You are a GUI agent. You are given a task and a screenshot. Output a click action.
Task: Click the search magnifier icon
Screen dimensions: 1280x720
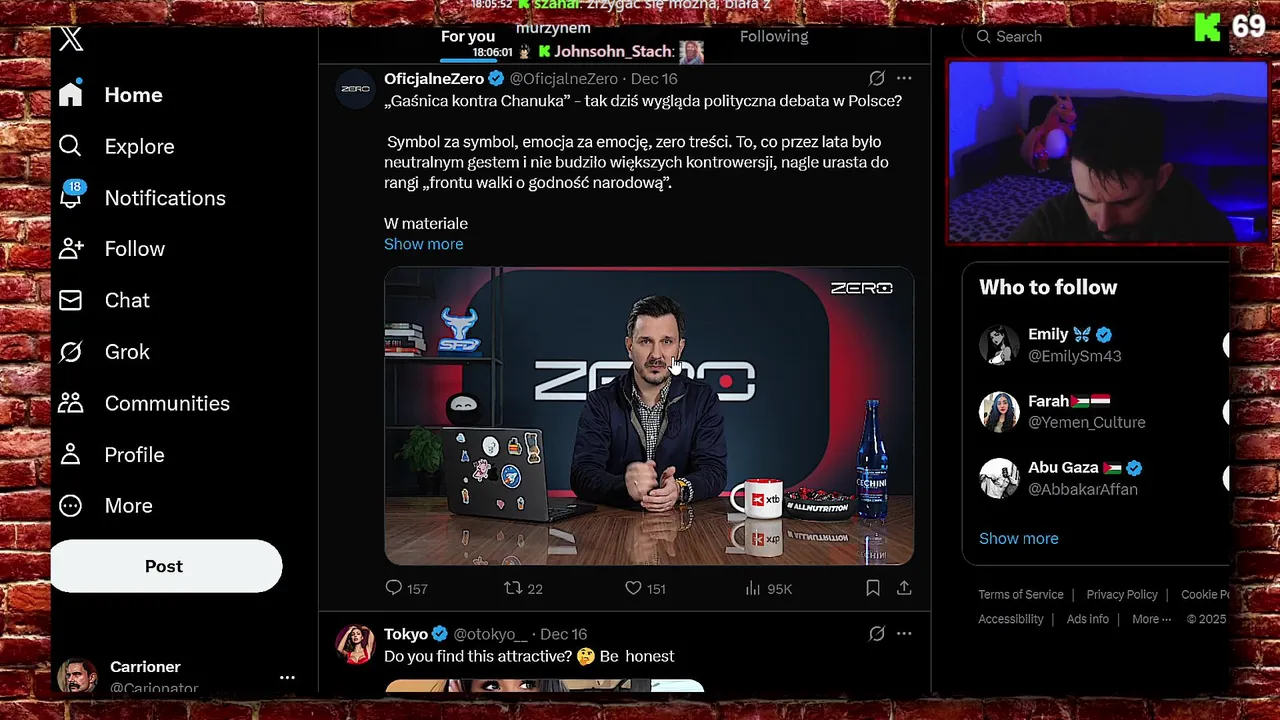[x=984, y=37]
